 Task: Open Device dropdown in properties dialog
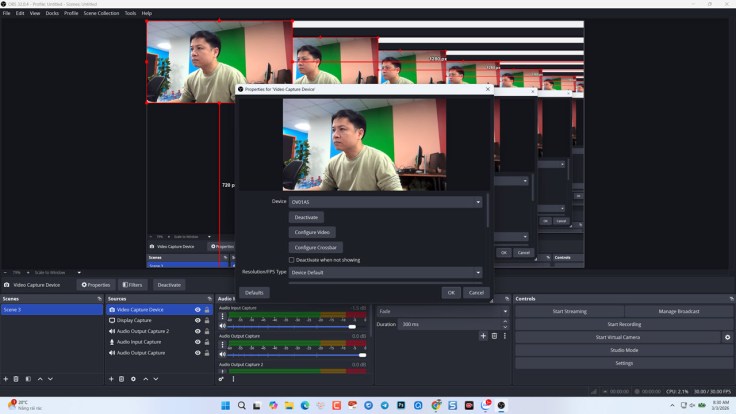(385, 202)
